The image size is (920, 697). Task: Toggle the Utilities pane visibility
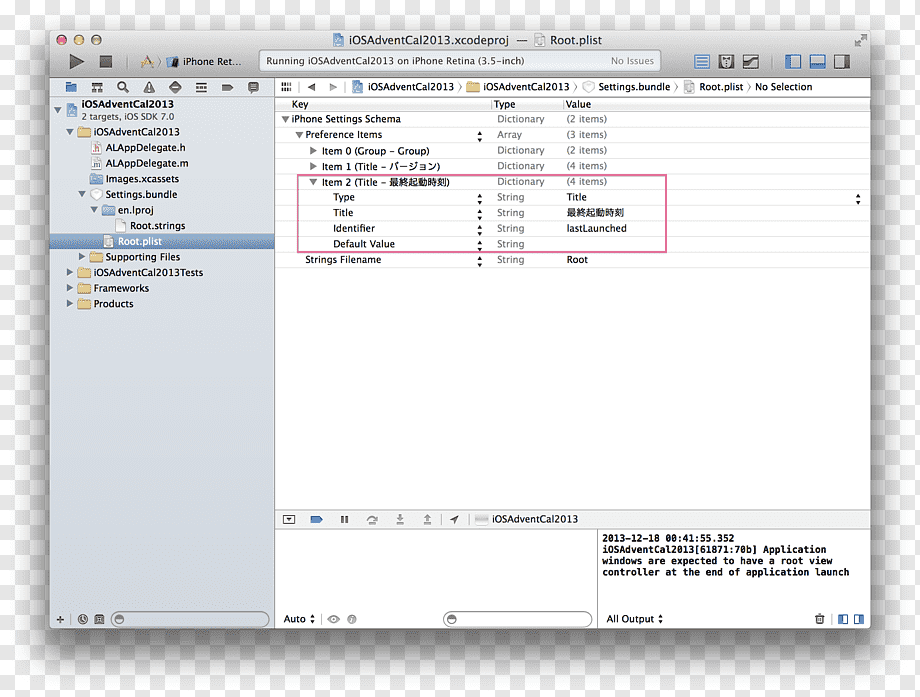(842, 62)
